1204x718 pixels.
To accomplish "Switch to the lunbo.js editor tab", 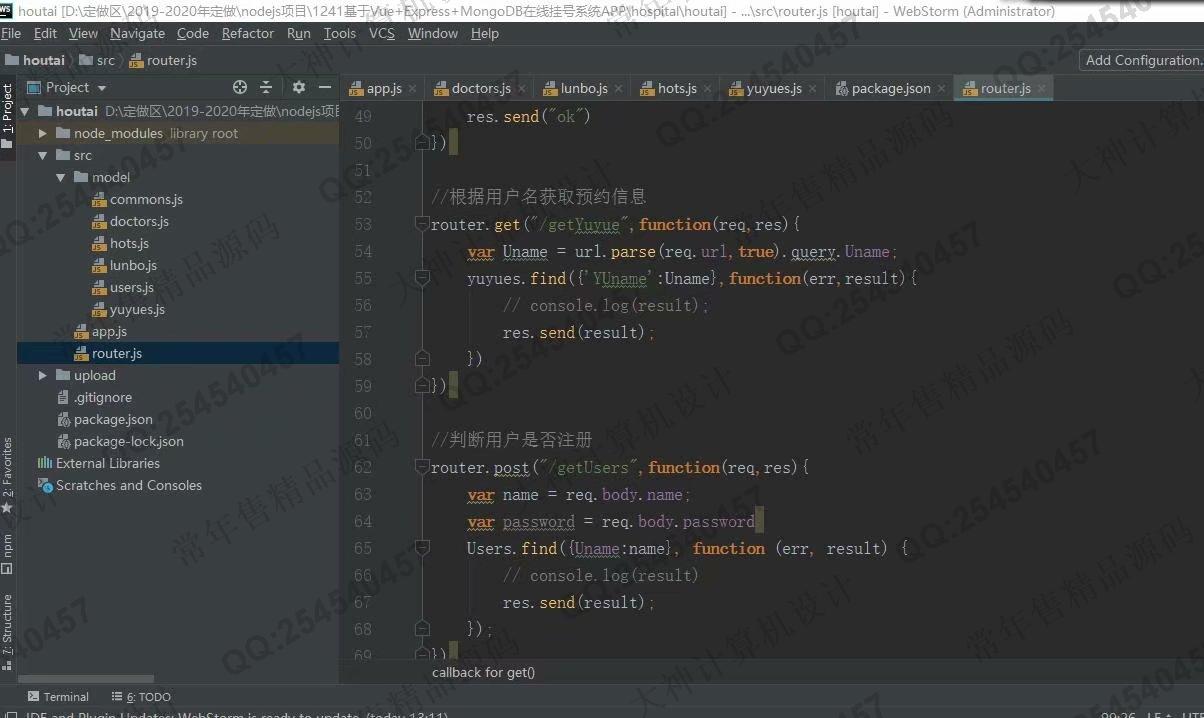I will point(583,88).
